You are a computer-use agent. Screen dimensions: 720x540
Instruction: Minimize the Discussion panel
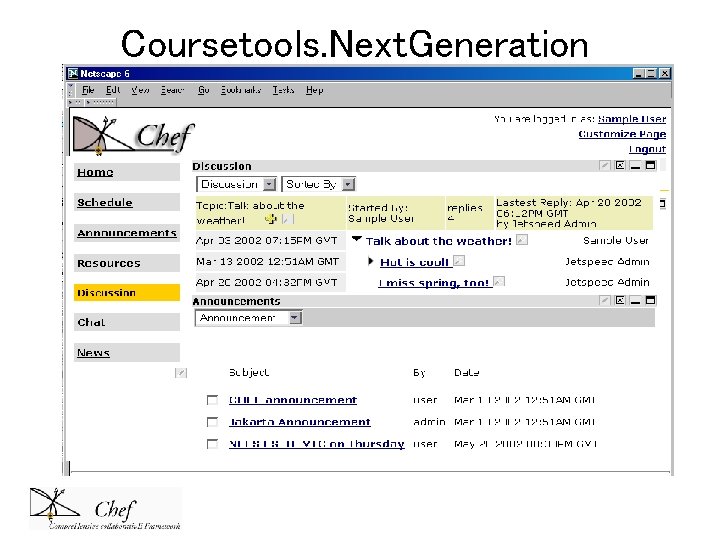pyautogui.click(x=635, y=165)
